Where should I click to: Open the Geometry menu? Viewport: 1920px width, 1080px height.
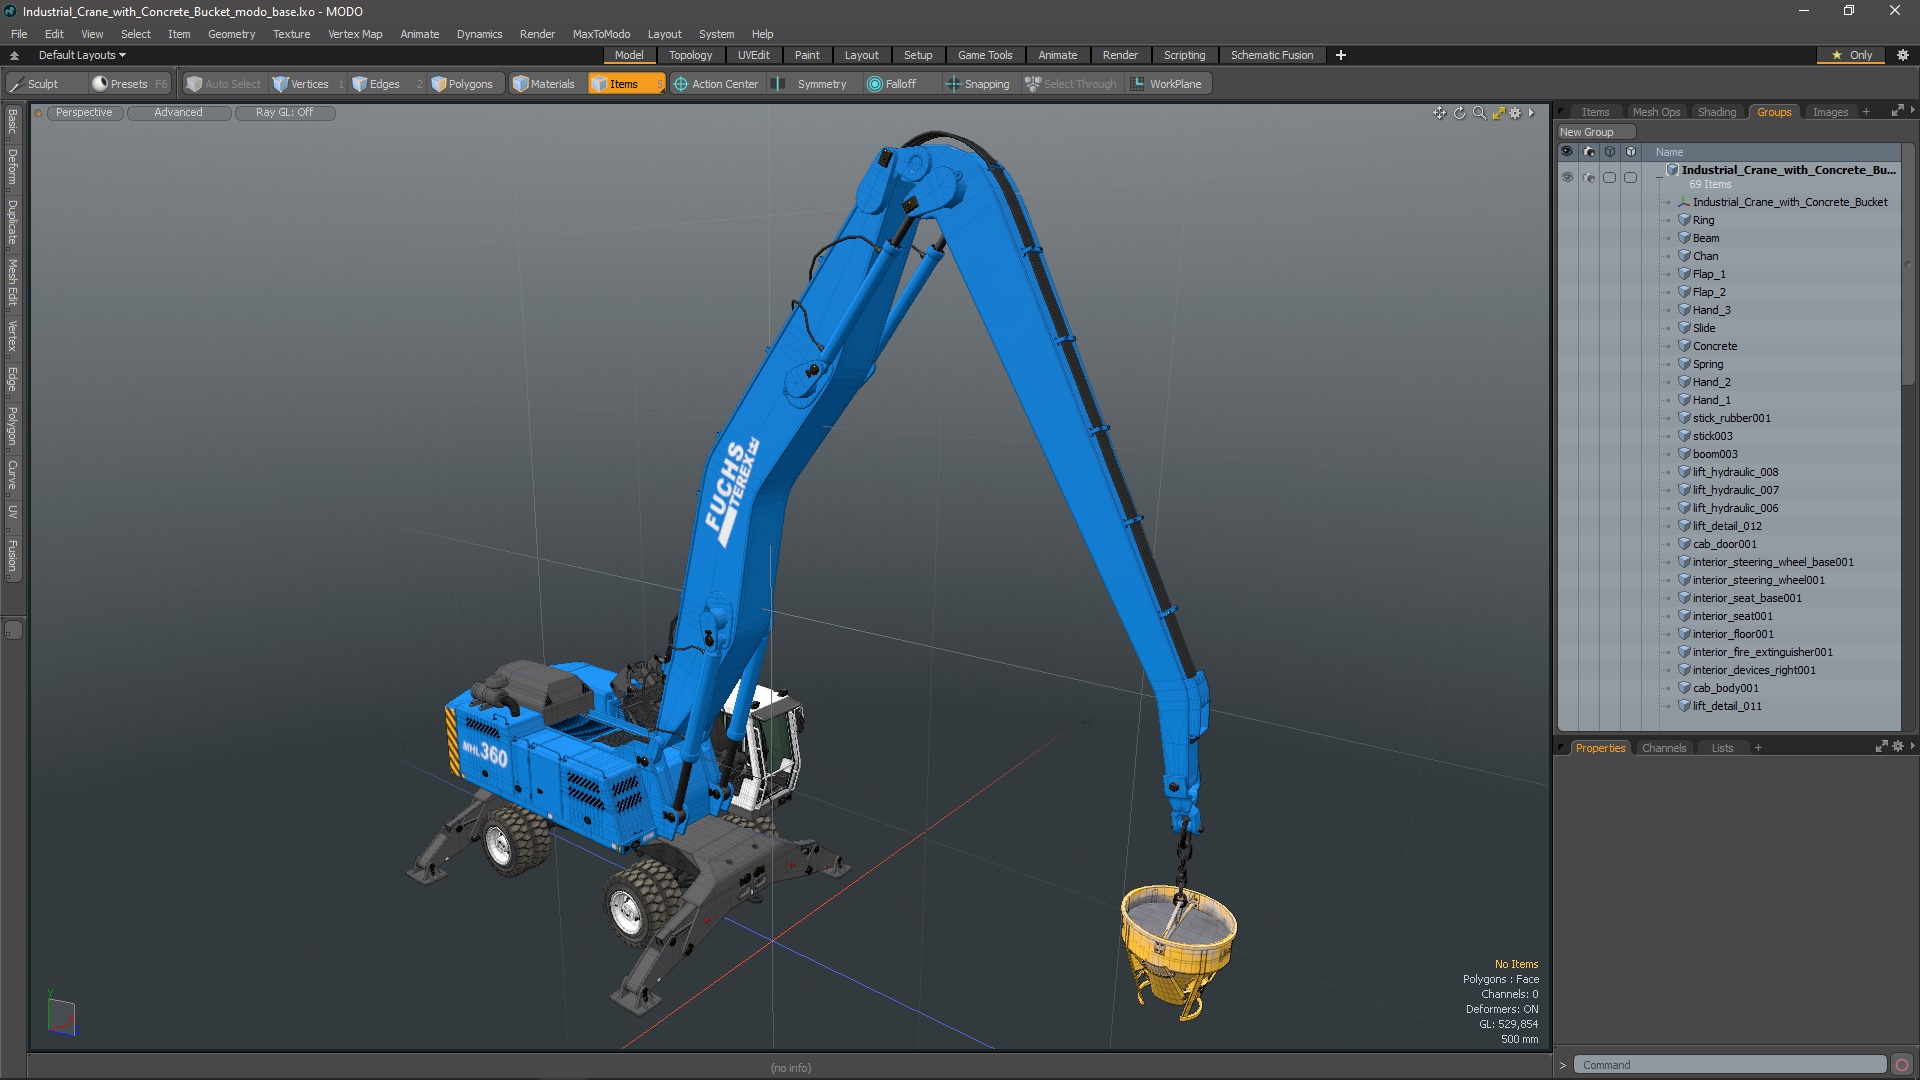(231, 34)
